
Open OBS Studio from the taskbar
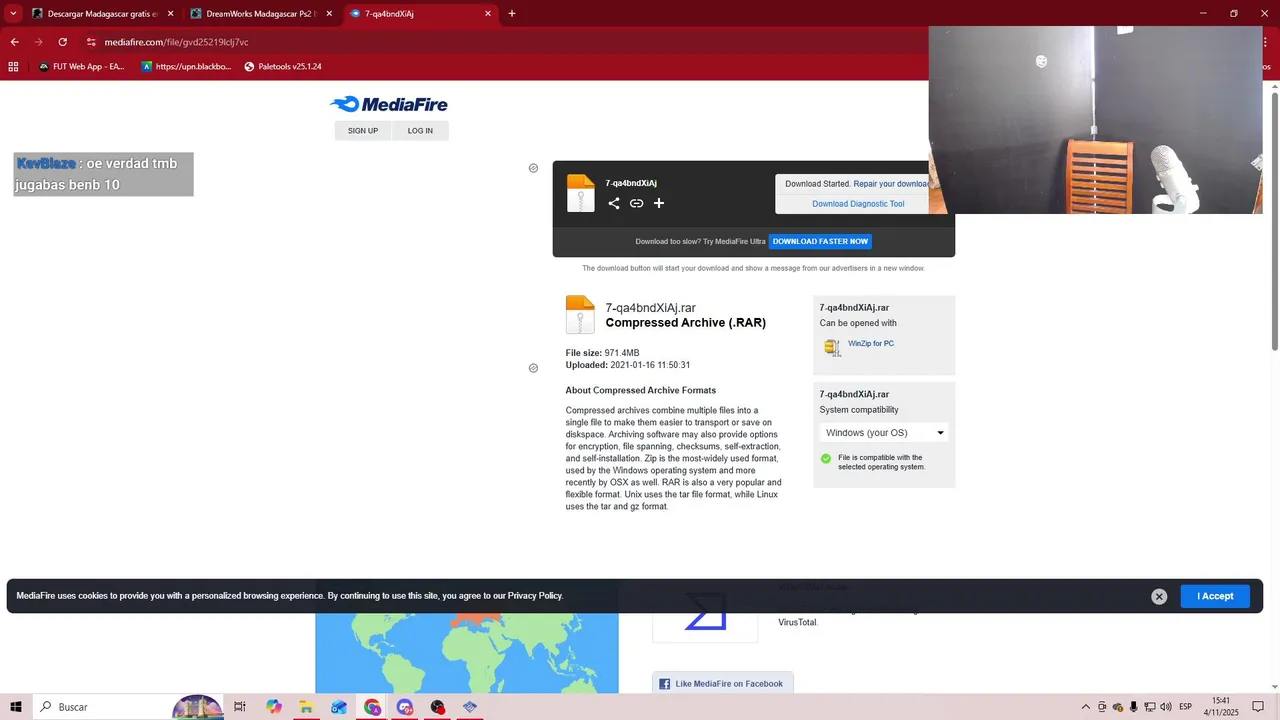click(x=438, y=707)
